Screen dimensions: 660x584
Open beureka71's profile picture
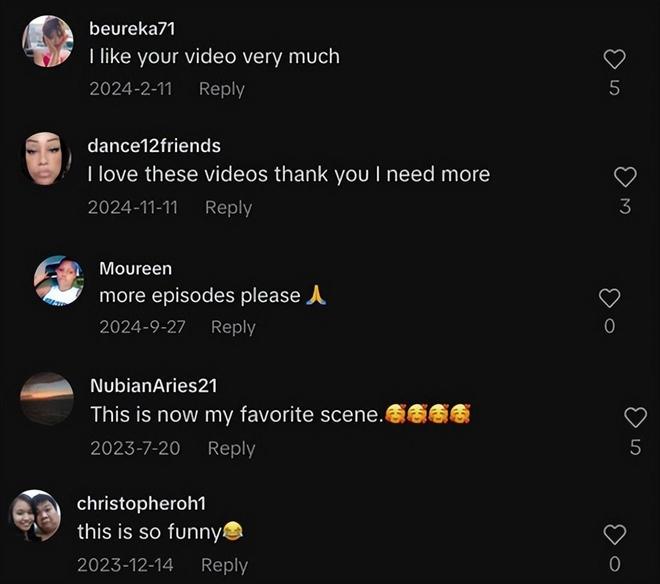[48, 41]
